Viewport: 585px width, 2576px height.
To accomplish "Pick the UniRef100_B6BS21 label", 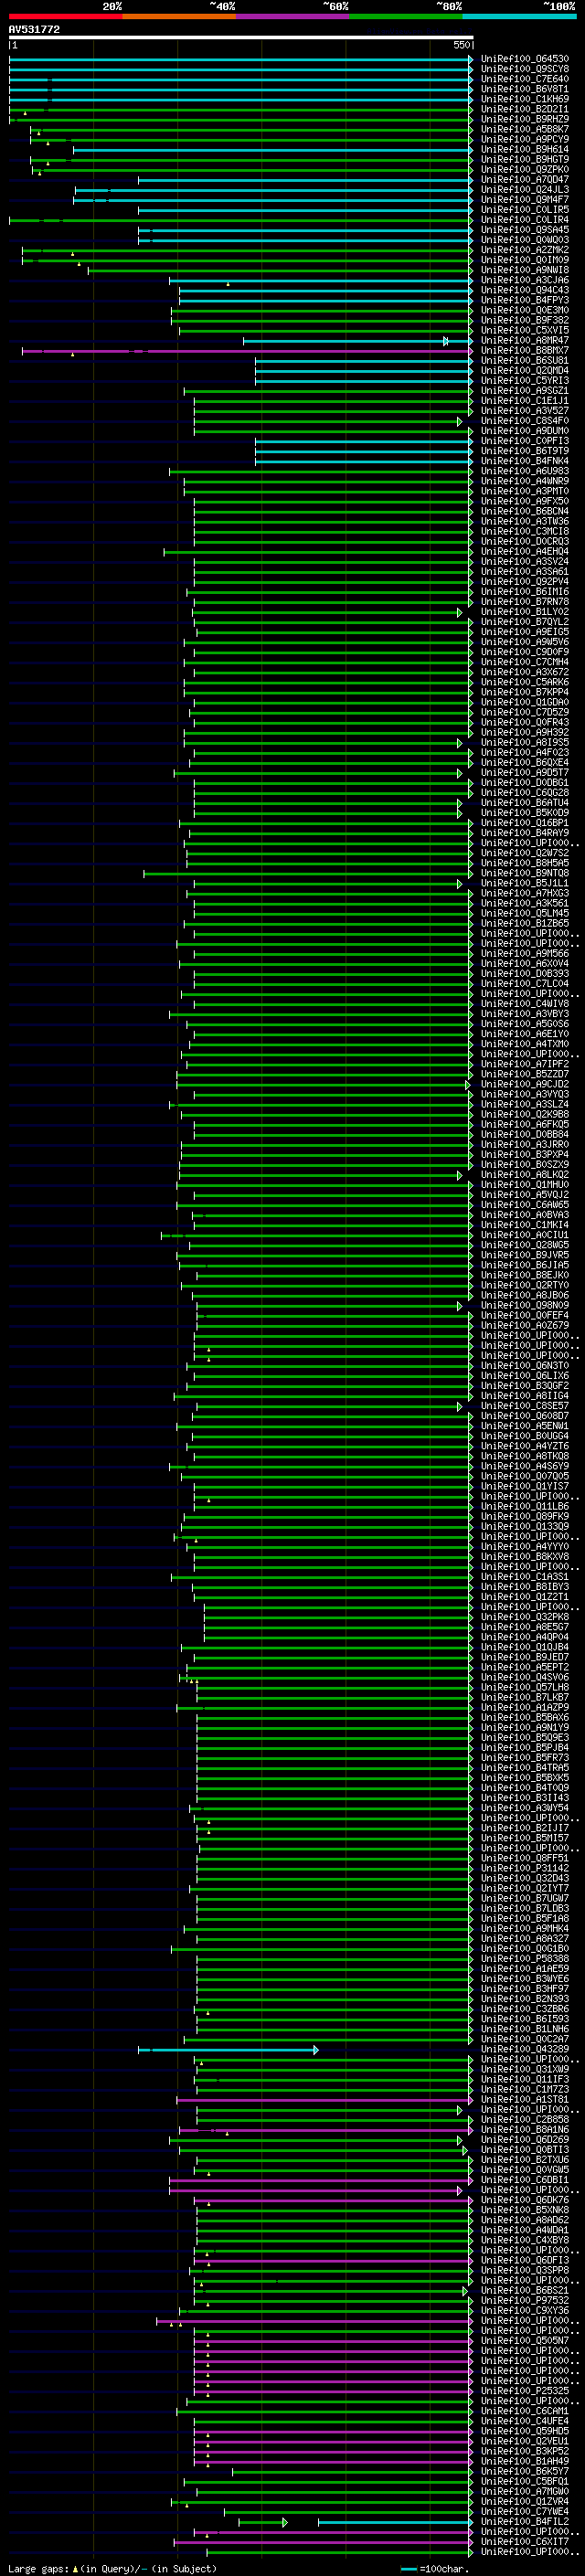I will (x=525, y=2290).
